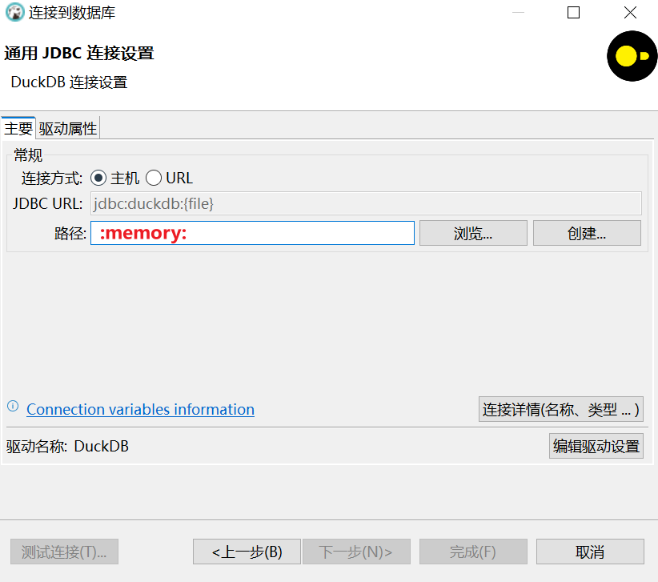Click the 浏览... button

(473, 233)
